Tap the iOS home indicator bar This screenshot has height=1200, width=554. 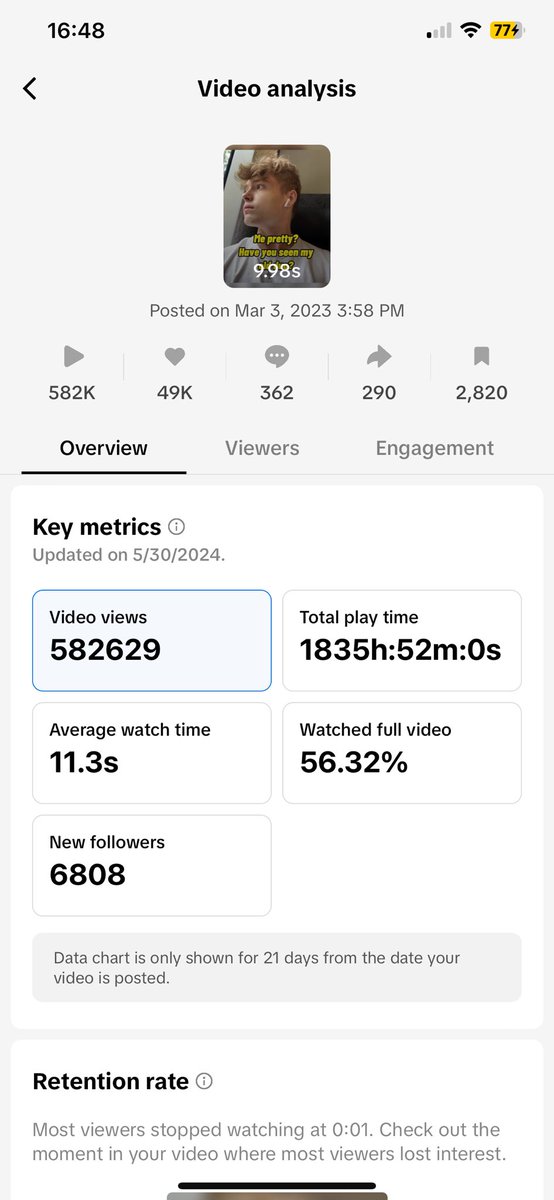(277, 1186)
